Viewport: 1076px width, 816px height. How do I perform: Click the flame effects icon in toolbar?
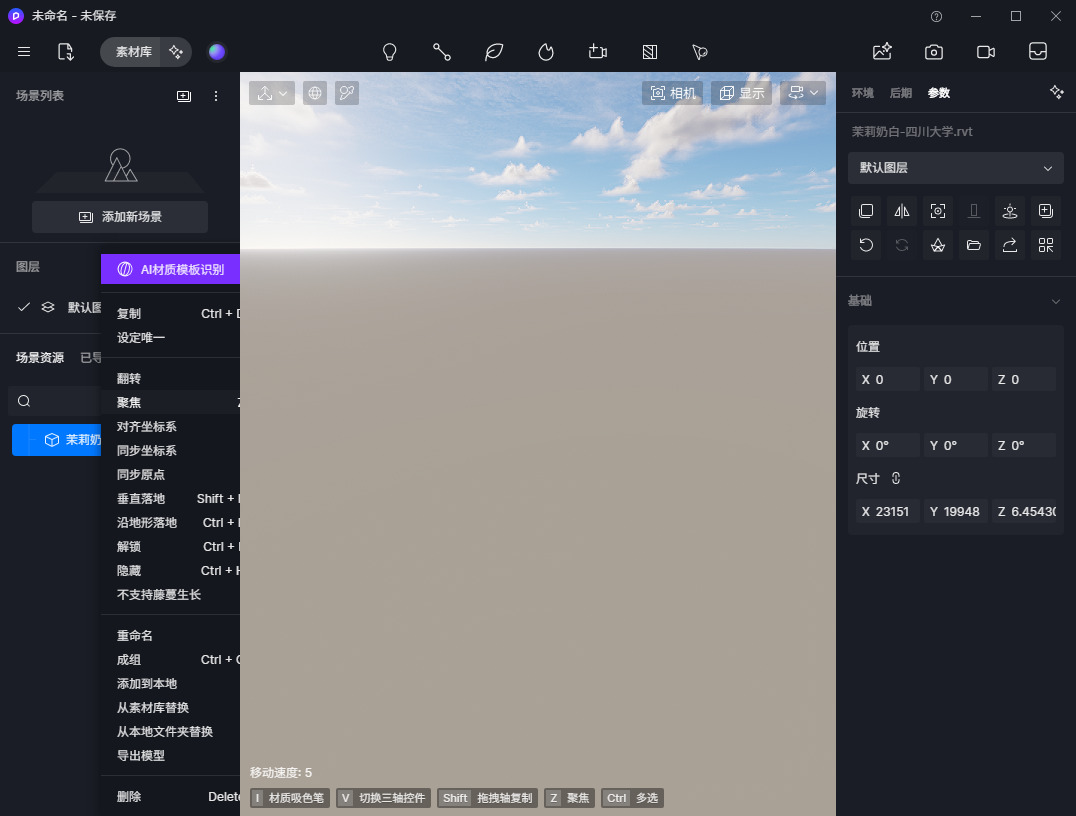pyautogui.click(x=546, y=52)
